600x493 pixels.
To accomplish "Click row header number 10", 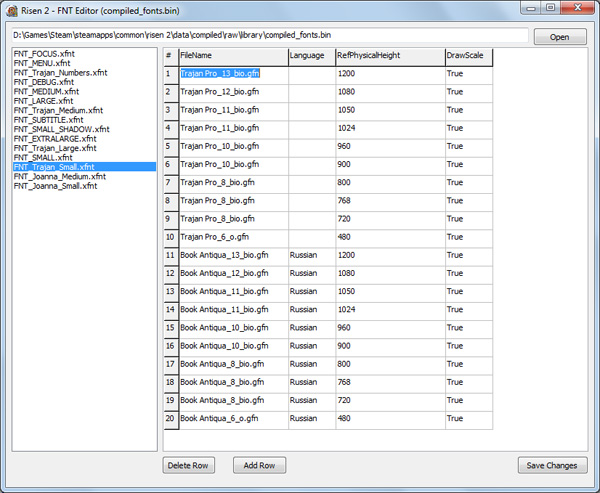I will (171, 238).
